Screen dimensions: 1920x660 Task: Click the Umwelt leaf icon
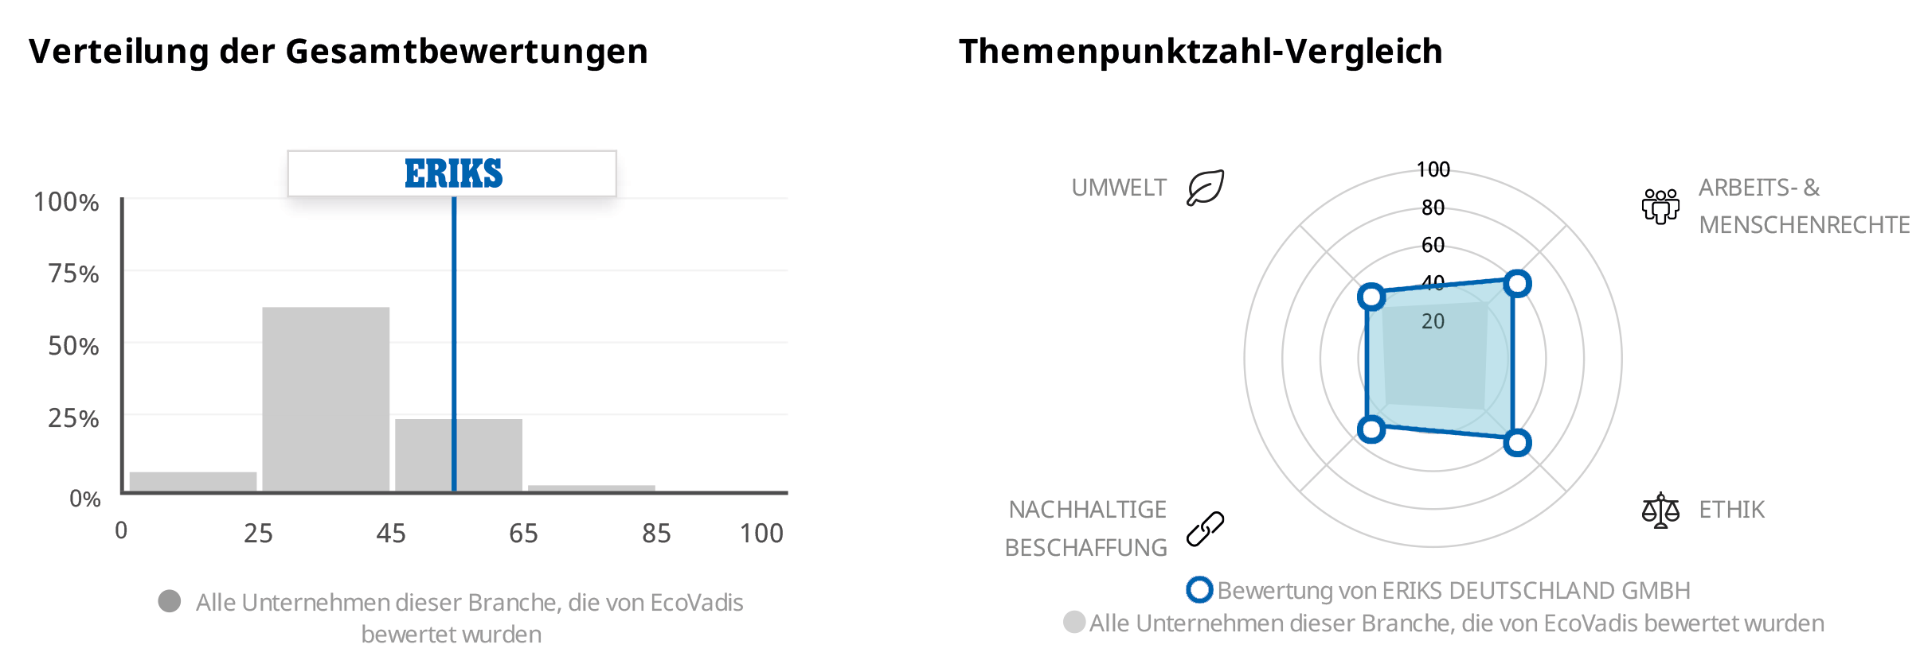pos(1205,188)
